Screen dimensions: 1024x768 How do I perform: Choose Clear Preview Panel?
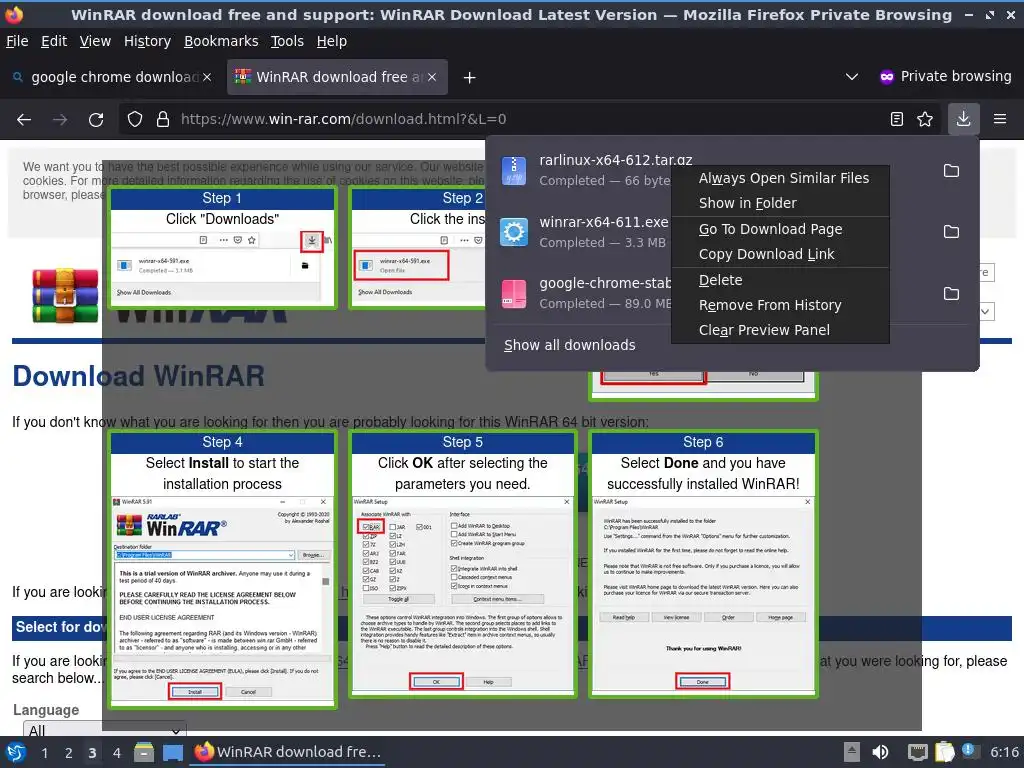[x=780, y=330]
